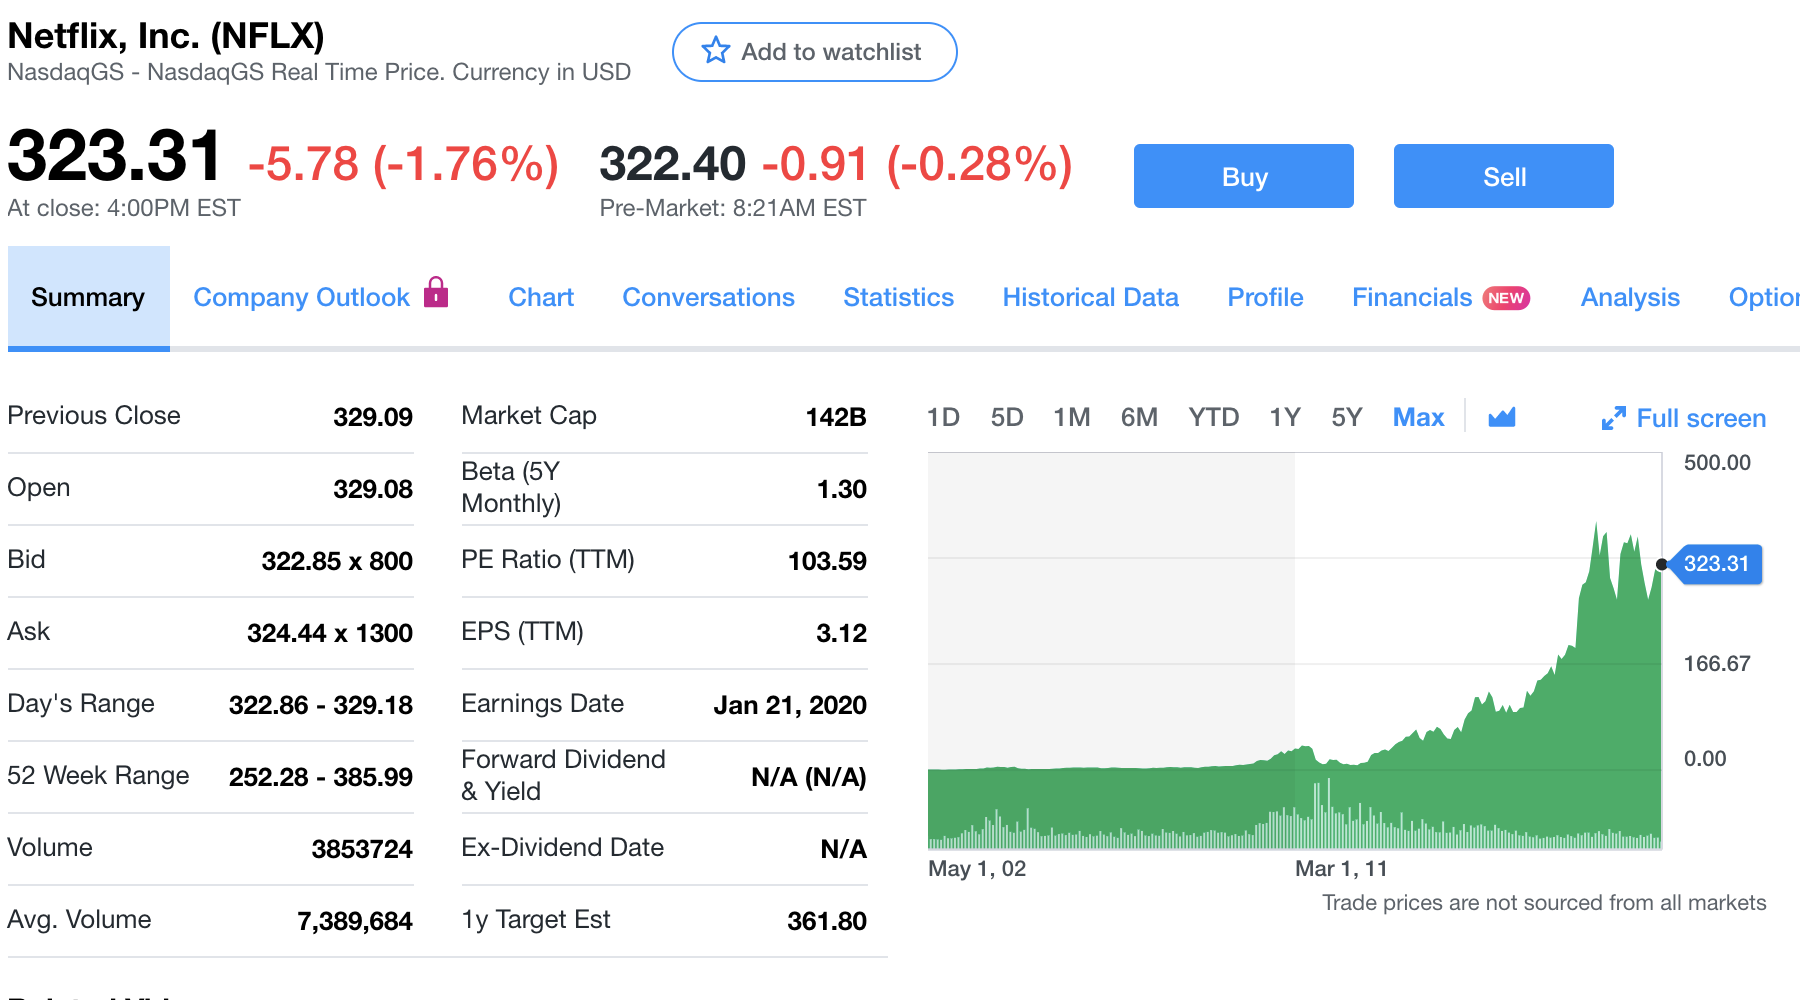Click the Volume value 3853724
Screen dimensions: 1800x1000
(x=362, y=849)
